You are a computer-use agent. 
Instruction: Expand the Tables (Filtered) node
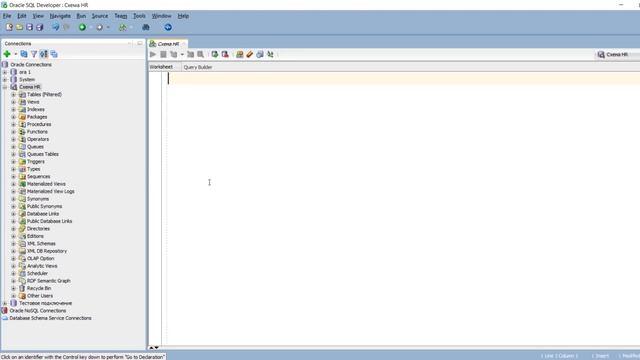coord(13,94)
